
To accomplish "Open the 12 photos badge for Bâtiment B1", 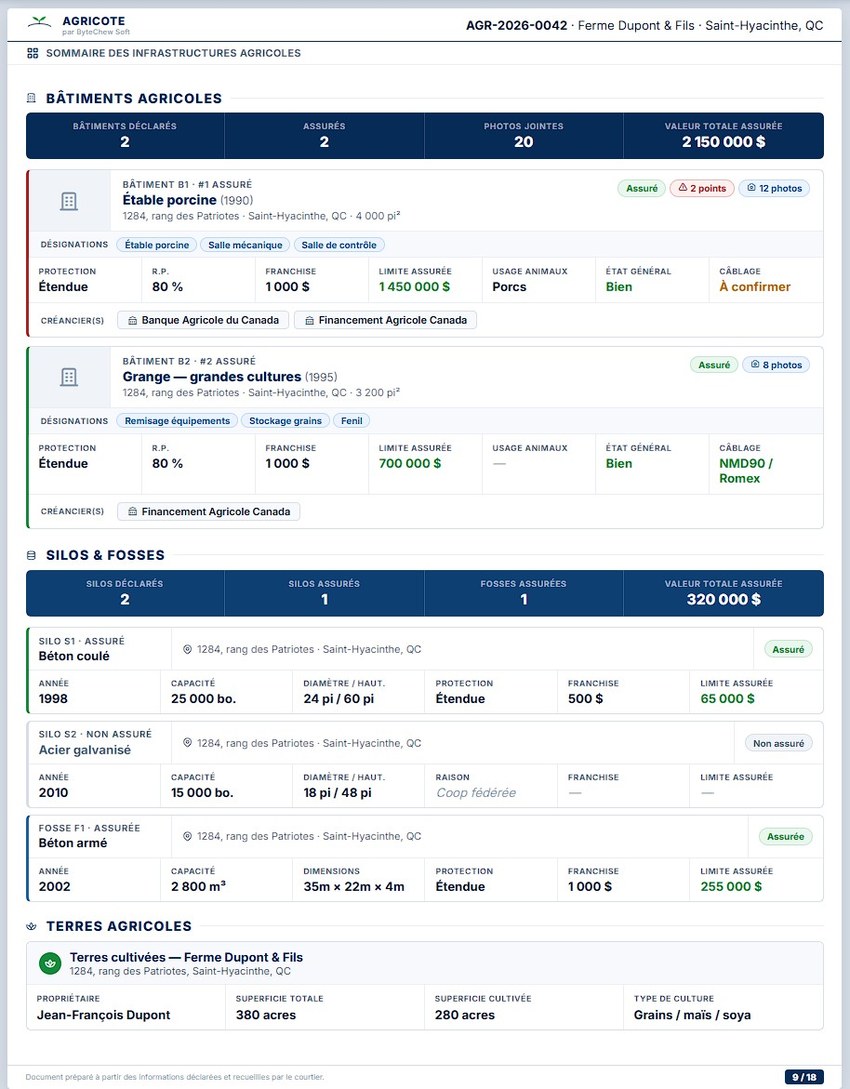I will tap(774, 188).
